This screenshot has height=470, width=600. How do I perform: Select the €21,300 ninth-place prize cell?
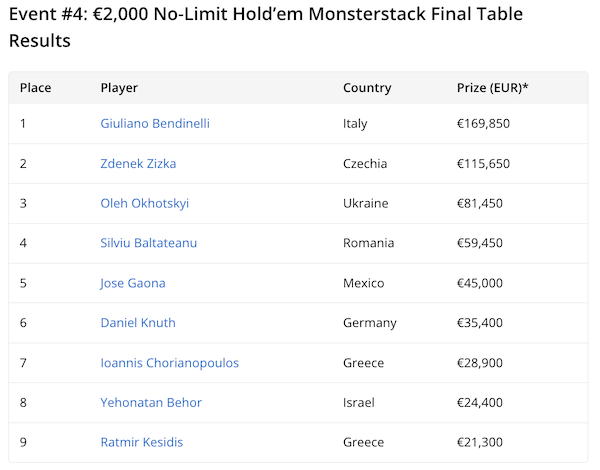pyautogui.click(x=479, y=442)
